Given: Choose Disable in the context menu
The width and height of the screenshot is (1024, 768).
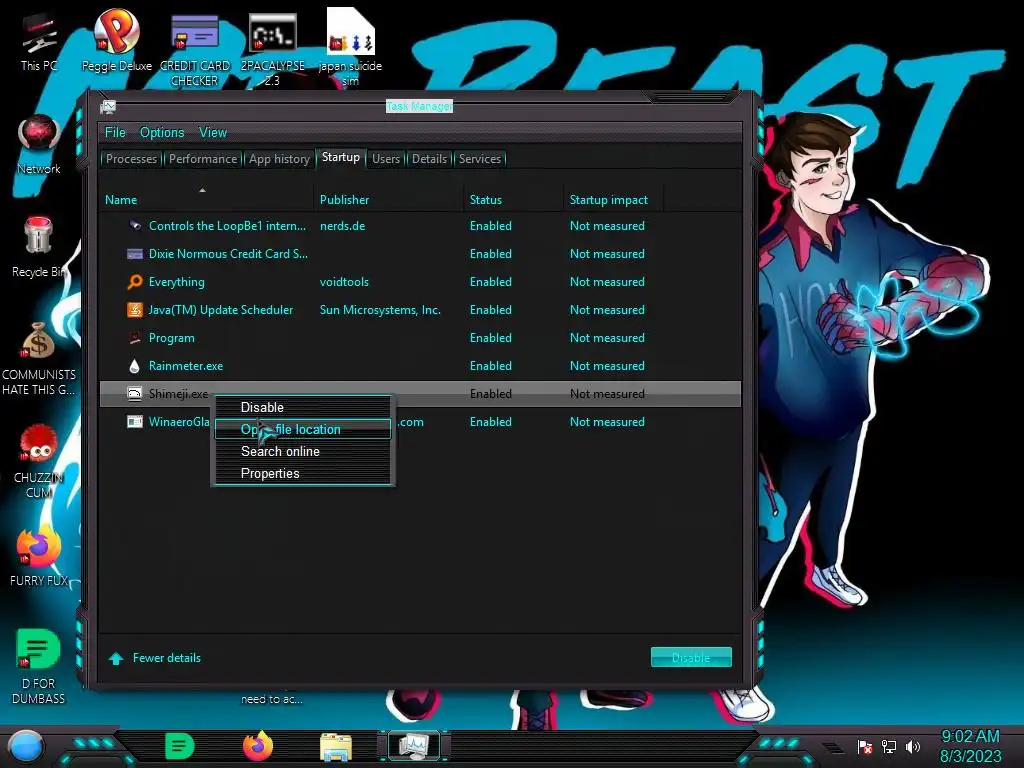Looking at the screenshot, I should click(x=303, y=408).
